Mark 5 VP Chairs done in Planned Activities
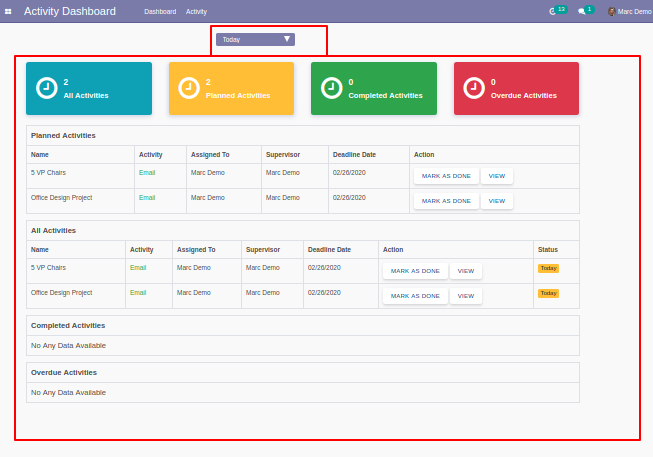This screenshot has width=653, height=457. (x=446, y=176)
